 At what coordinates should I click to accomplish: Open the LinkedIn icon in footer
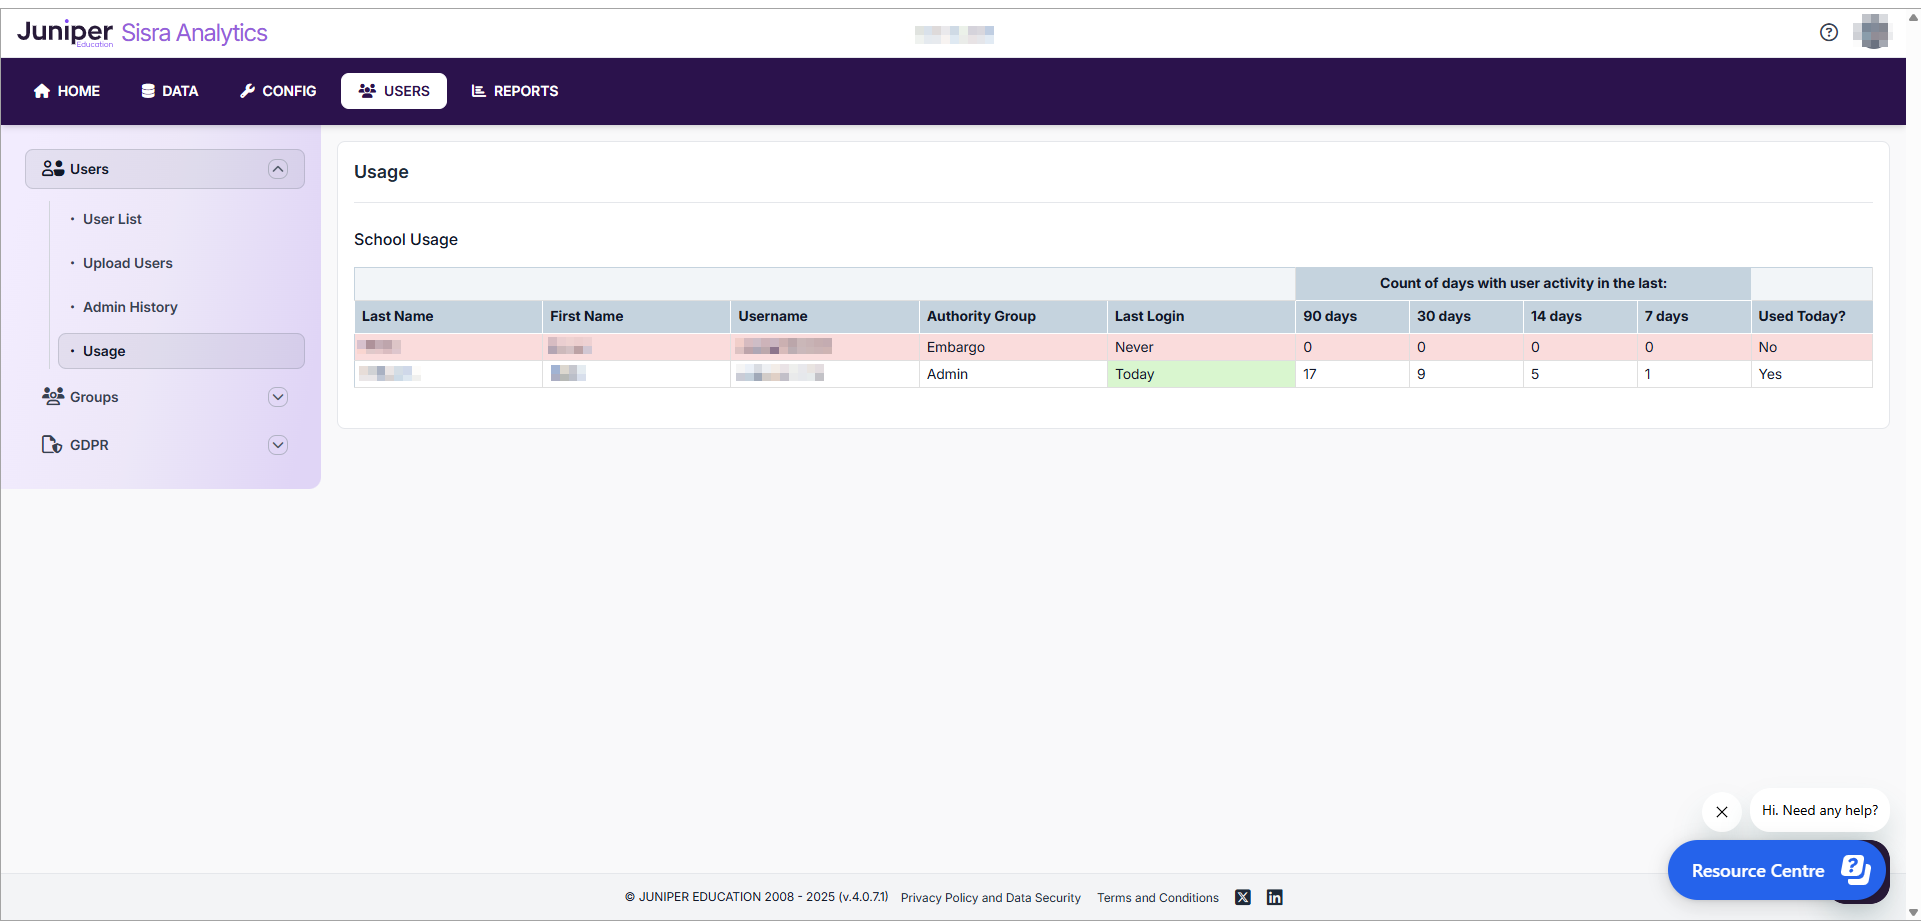[1274, 897]
